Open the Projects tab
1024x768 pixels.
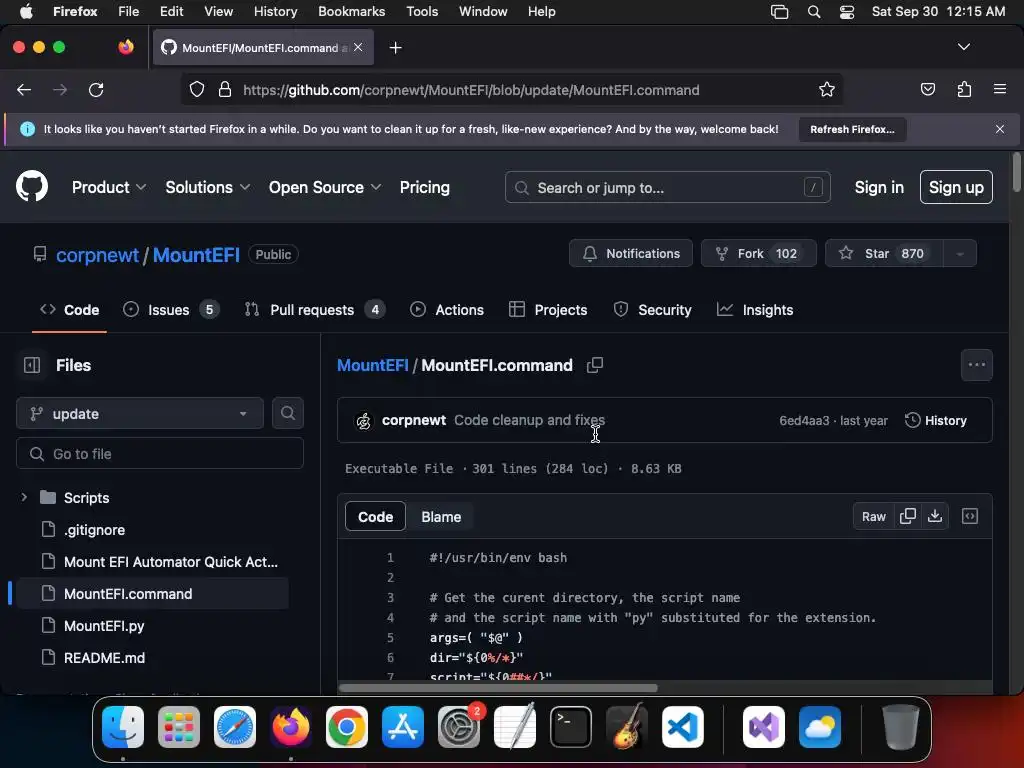(548, 310)
